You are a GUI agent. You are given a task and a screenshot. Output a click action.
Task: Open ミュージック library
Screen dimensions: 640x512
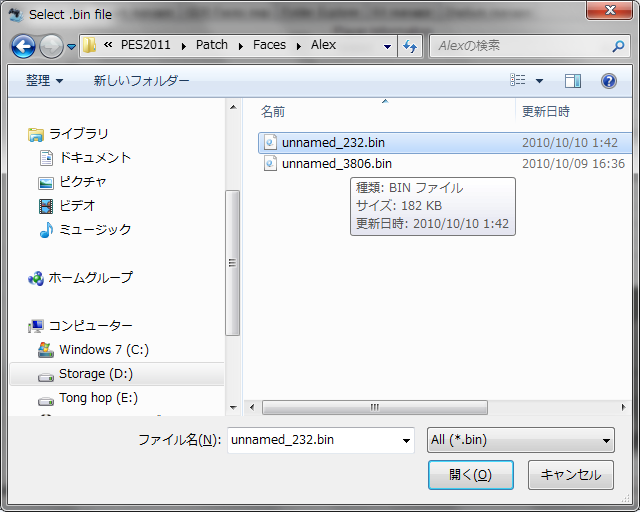pos(95,229)
